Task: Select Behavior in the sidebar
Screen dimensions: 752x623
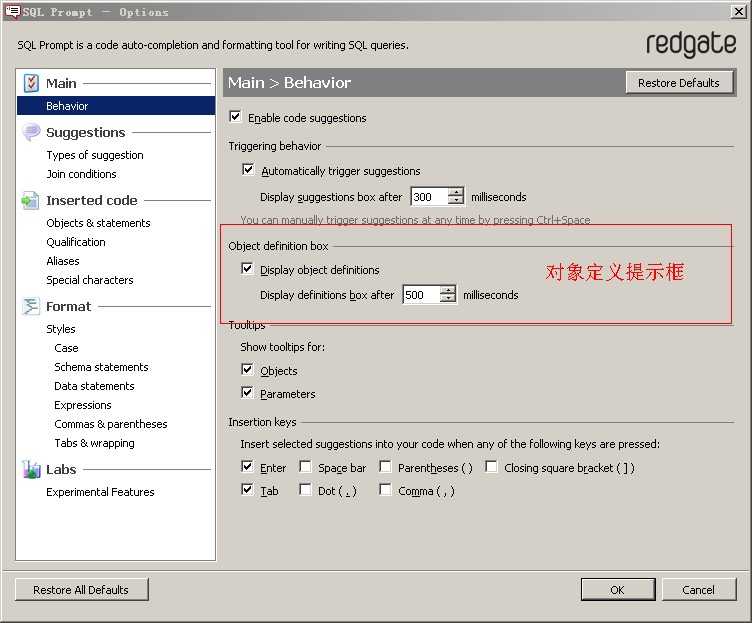Action: [116, 106]
